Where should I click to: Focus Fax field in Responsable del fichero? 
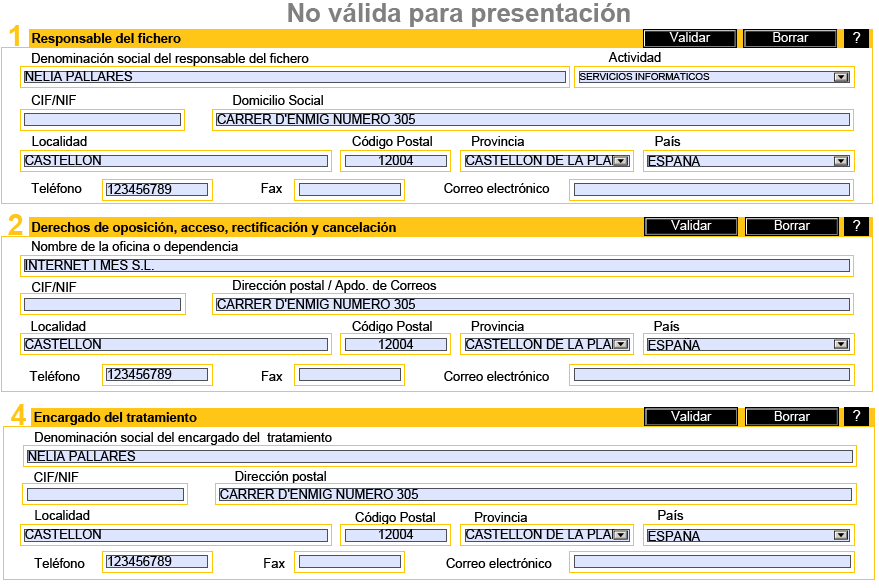[x=350, y=189]
